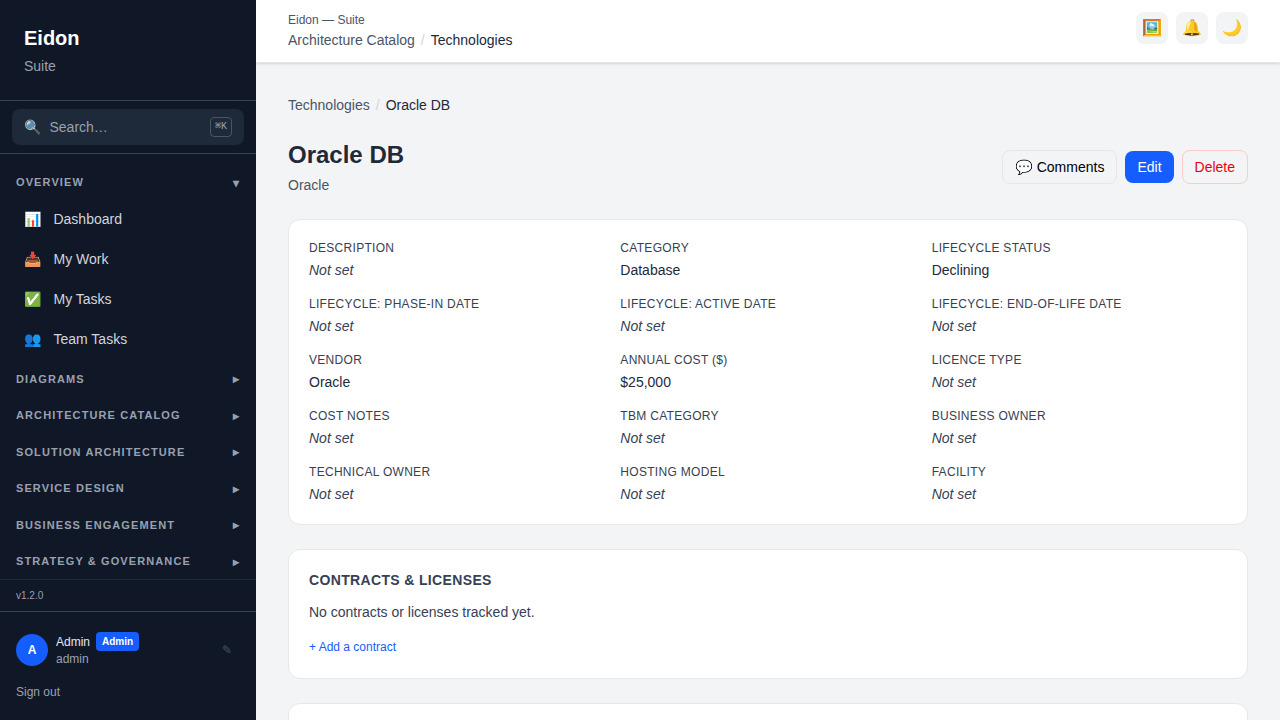Click Not set under Technical Owner
This screenshot has width=1280, height=720.
tap(331, 494)
